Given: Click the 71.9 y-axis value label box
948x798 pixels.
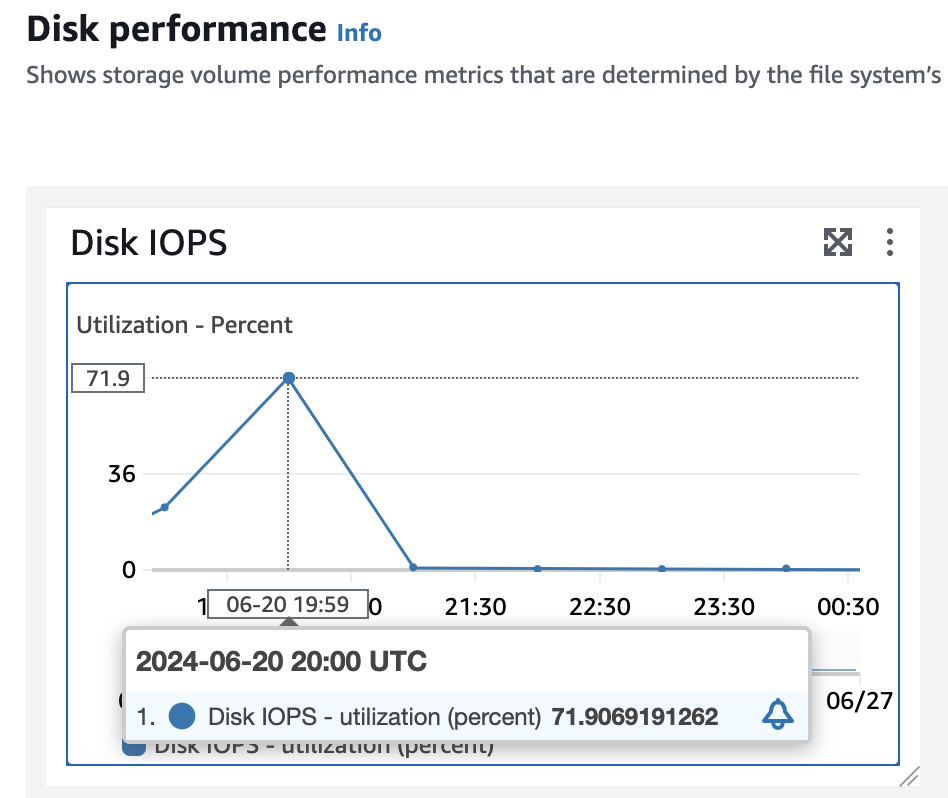Looking at the screenshot, I should coord(108,379).
